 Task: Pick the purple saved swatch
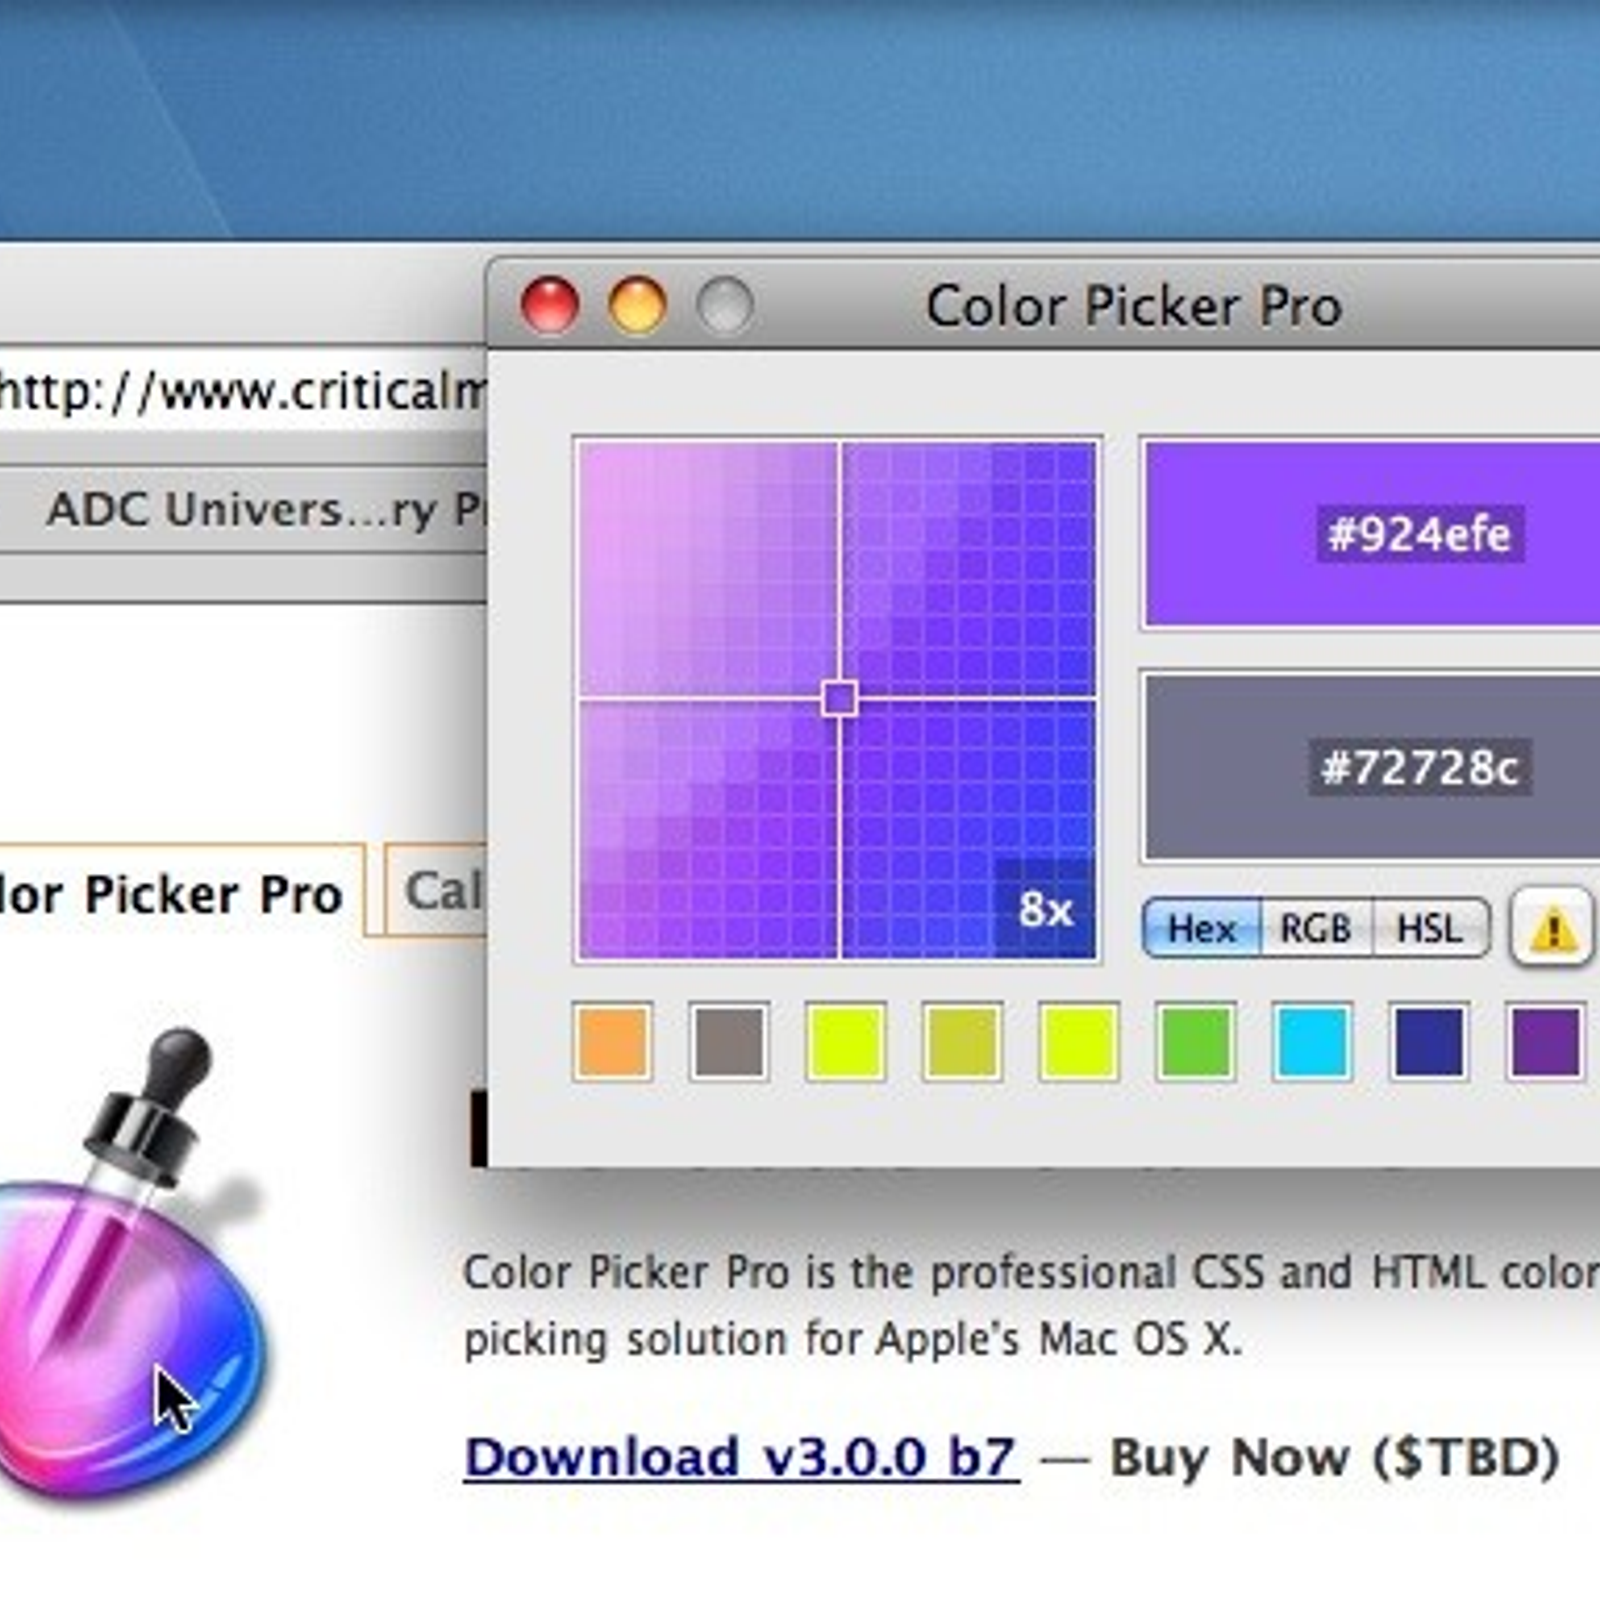[x=1545, y=1042]
